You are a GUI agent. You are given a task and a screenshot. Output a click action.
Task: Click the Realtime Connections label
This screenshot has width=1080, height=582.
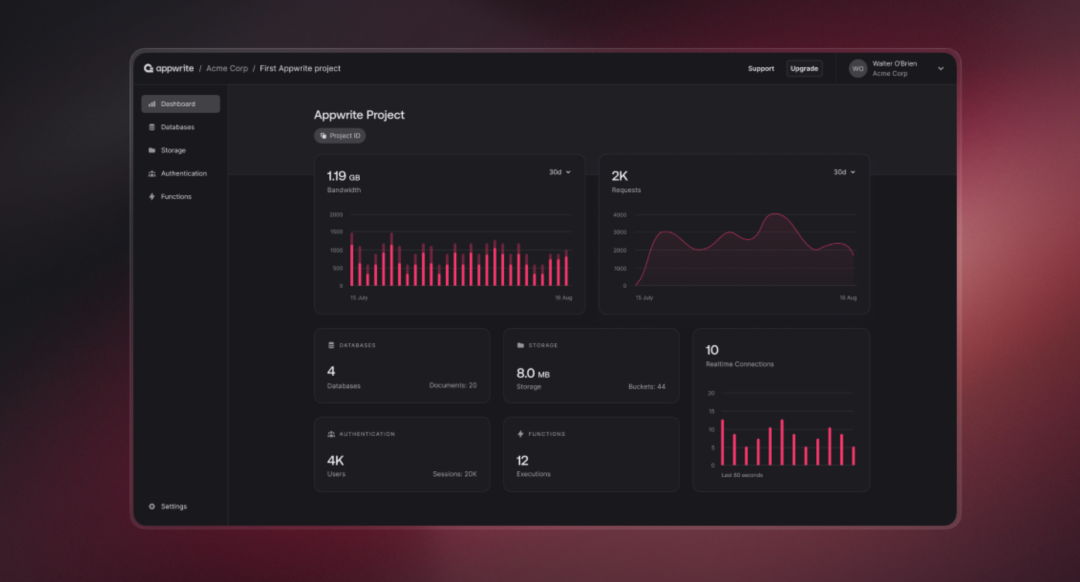pyautogui.click(x=740, y=364)
